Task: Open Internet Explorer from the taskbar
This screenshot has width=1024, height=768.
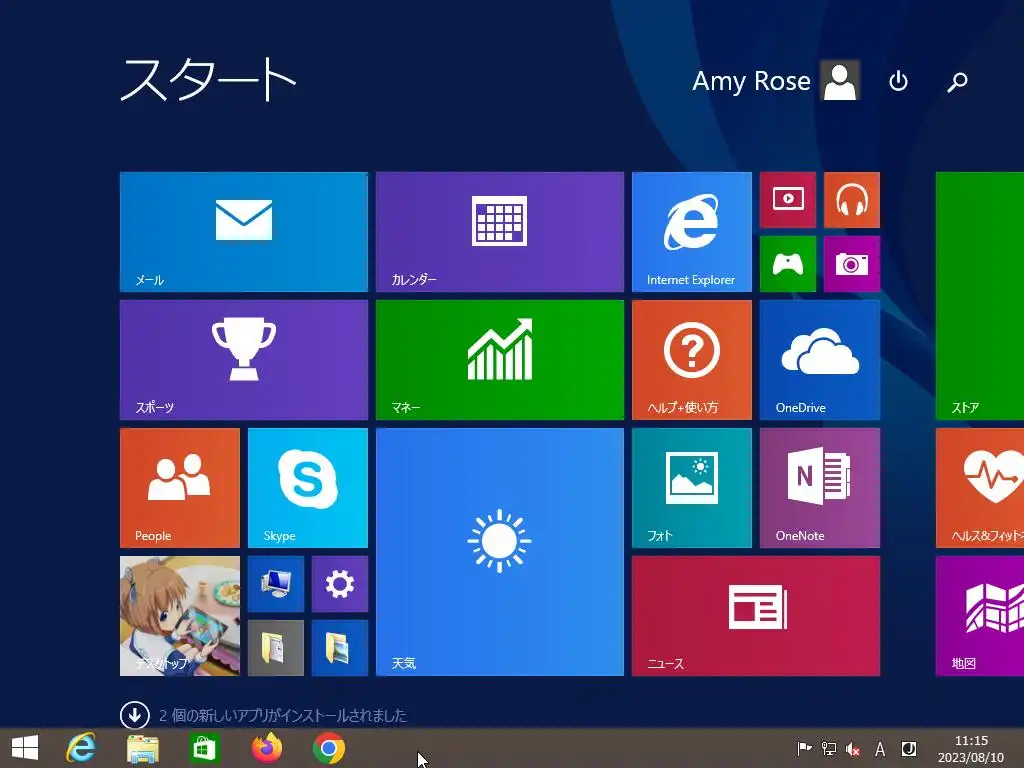Action: pyautogui.click(x=80, y=748)
